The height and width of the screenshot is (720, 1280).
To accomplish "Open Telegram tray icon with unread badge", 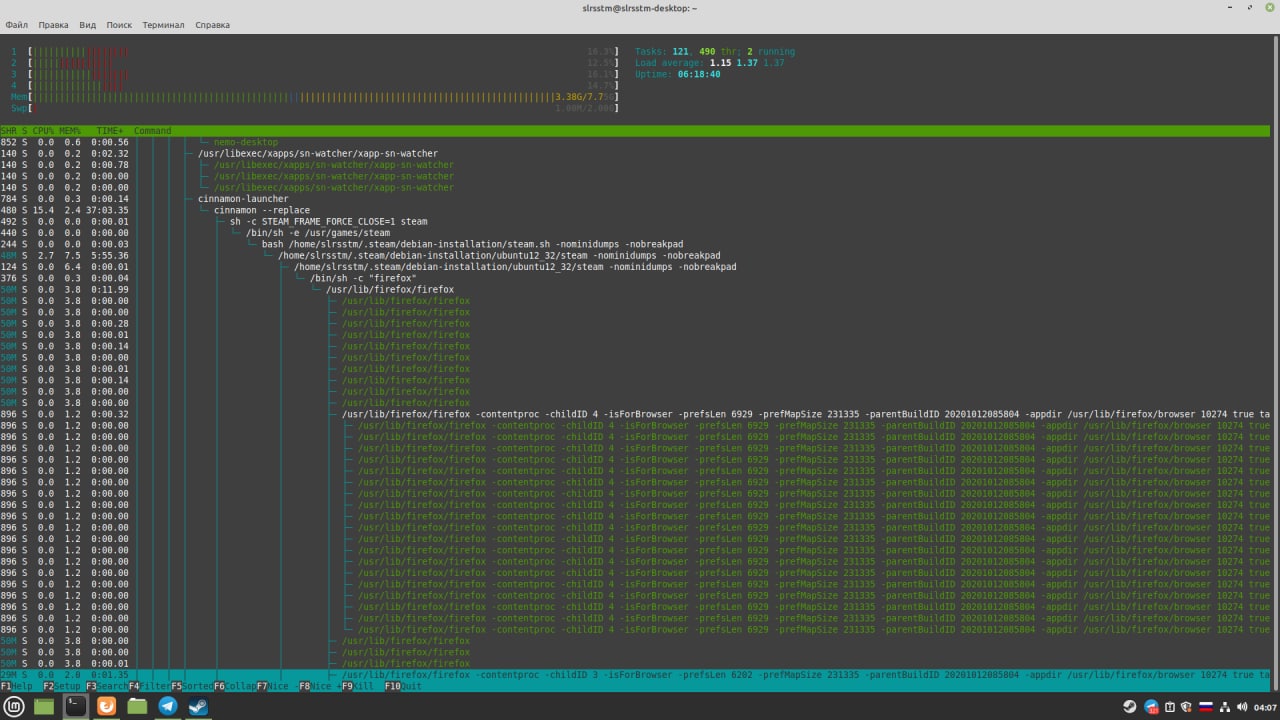I will pyautogui.click(x=1150, y=707).
